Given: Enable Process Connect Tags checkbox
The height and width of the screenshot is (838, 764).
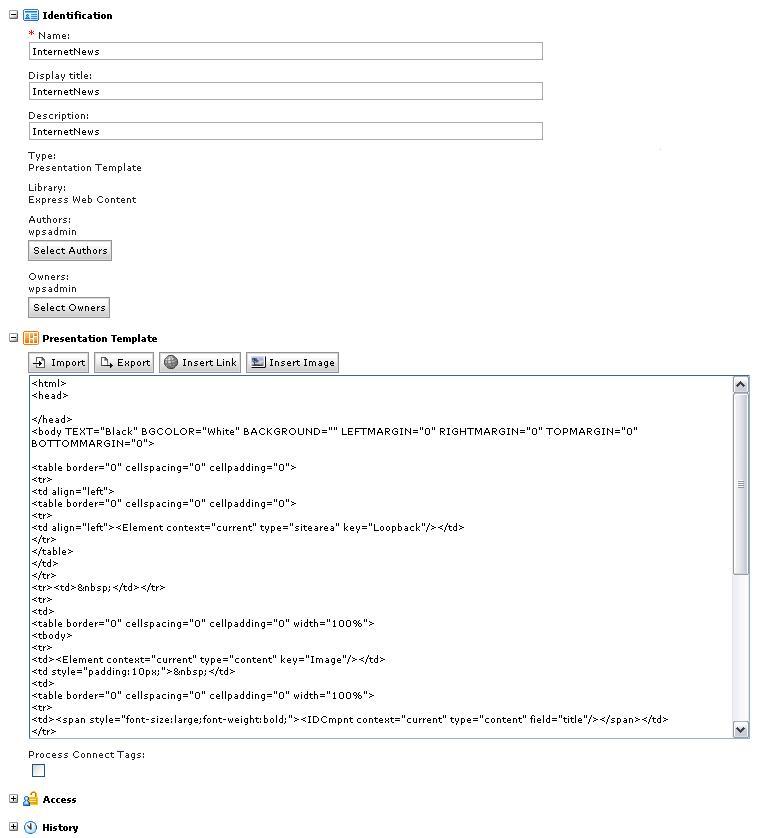Looking at the screenshot, I should pos(38,771).
